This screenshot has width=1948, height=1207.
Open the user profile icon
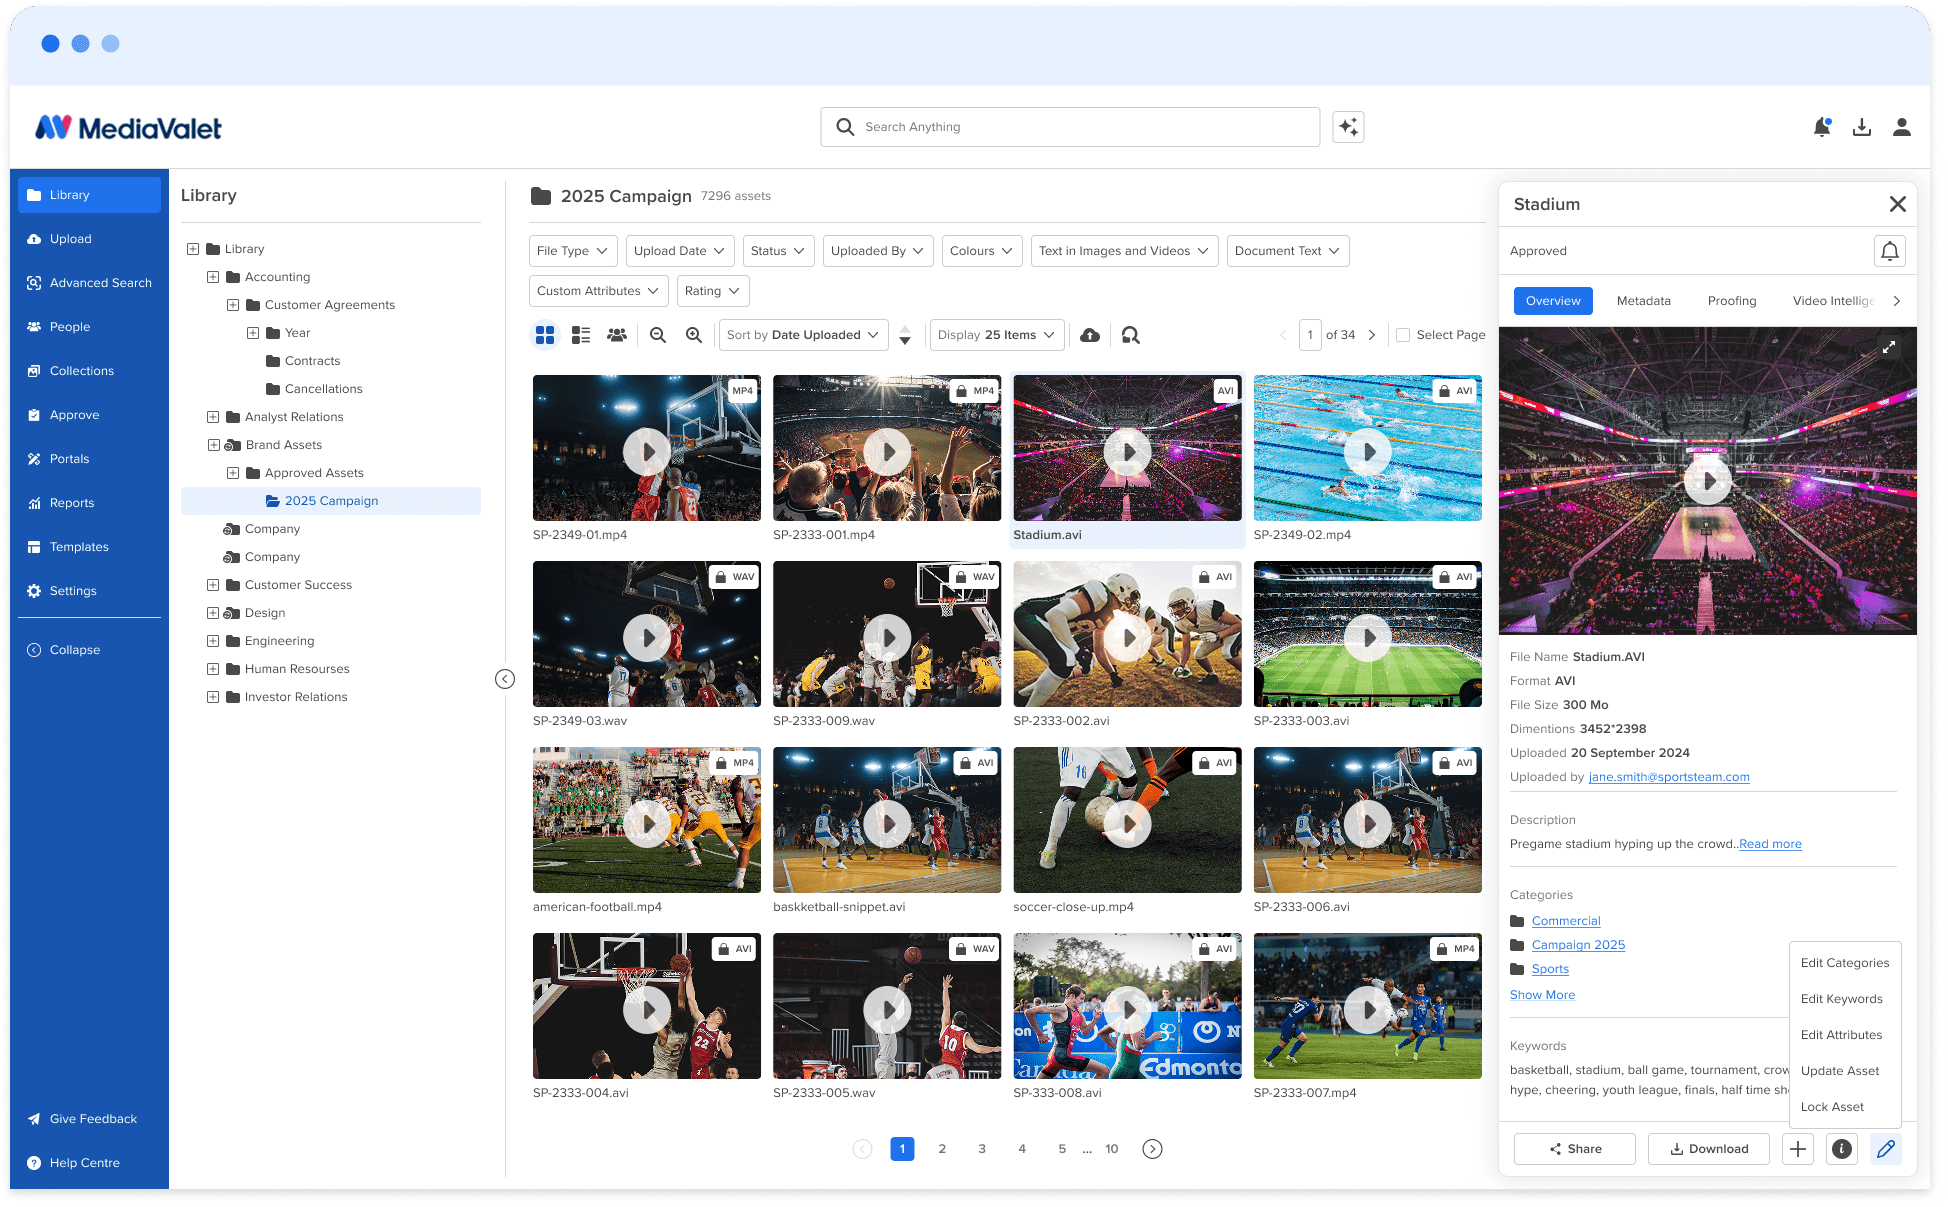pos(1902,127)
